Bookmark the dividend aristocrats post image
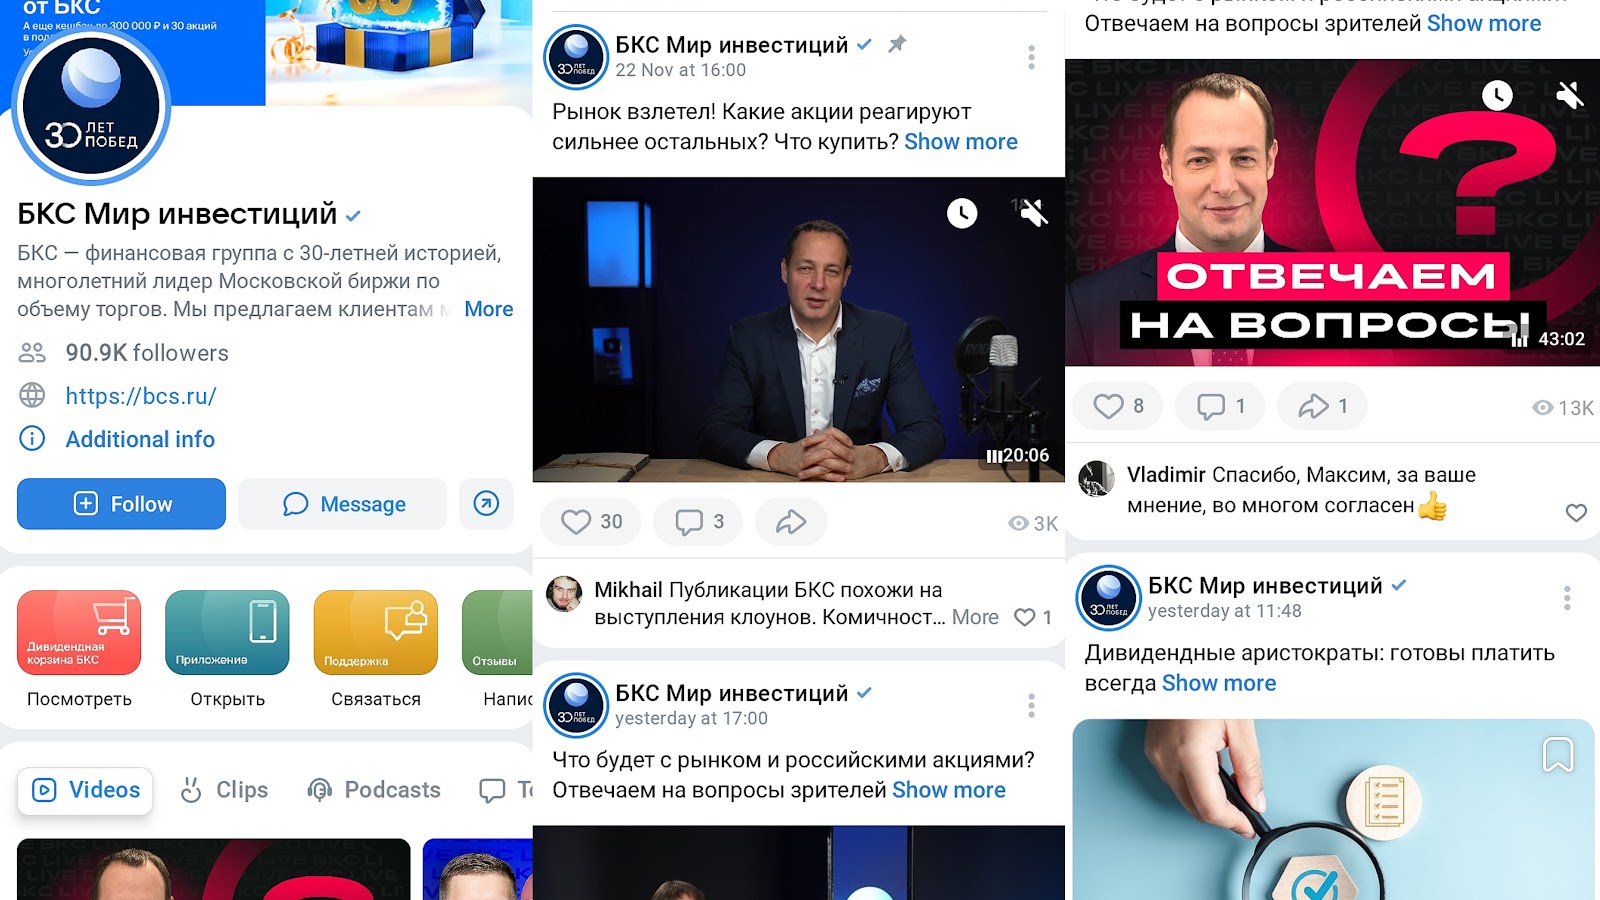Viewport: 1600px width, 900px height. [1558, 755]
